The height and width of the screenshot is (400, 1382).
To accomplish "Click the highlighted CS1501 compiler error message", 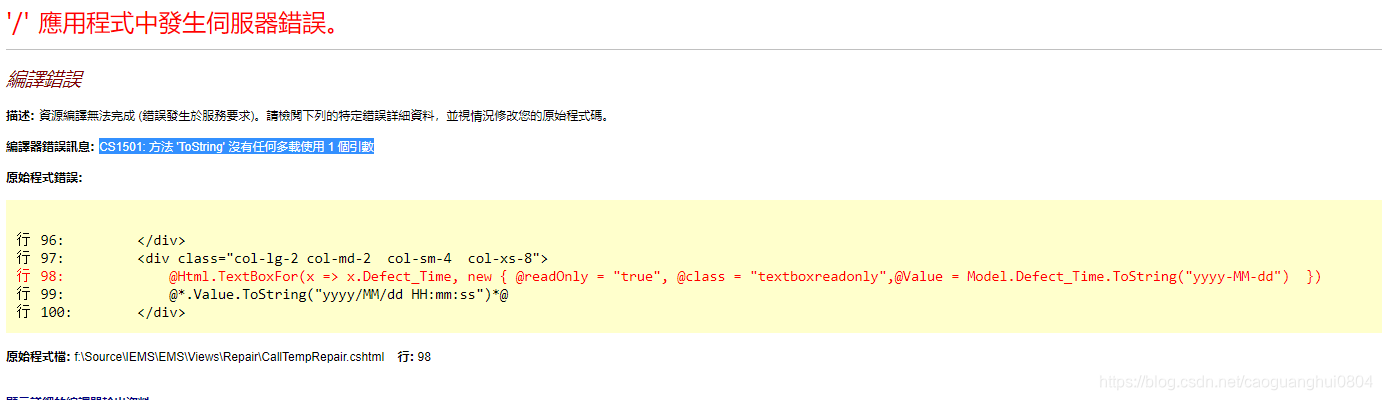I will 236,147.
